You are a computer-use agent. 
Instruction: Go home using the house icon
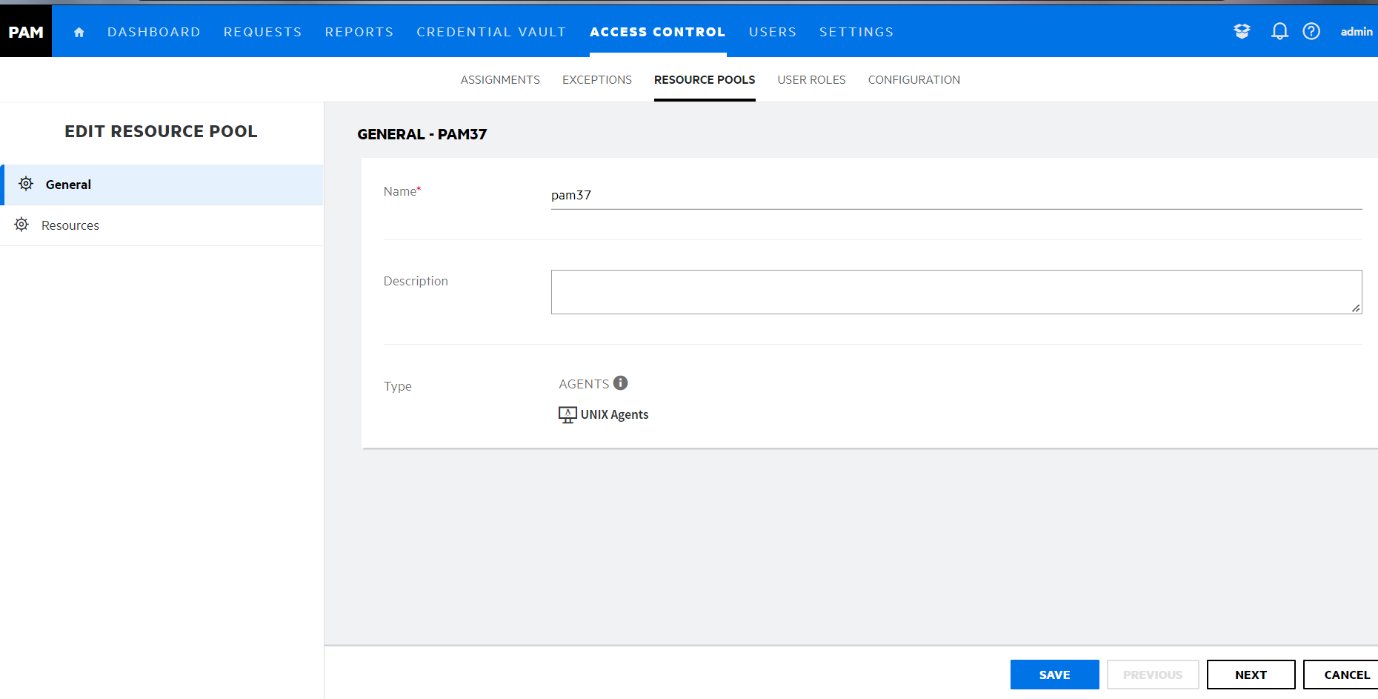(x=78, y=31)
